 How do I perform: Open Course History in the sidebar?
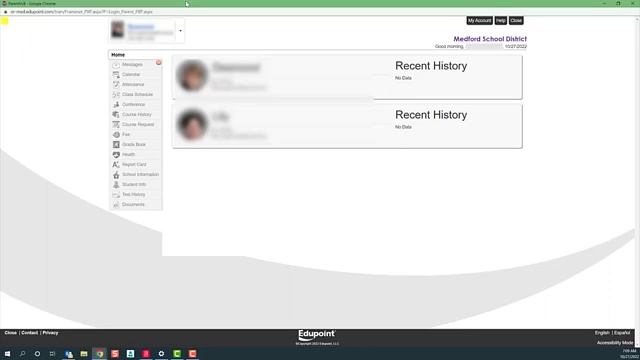pos(136,115)
